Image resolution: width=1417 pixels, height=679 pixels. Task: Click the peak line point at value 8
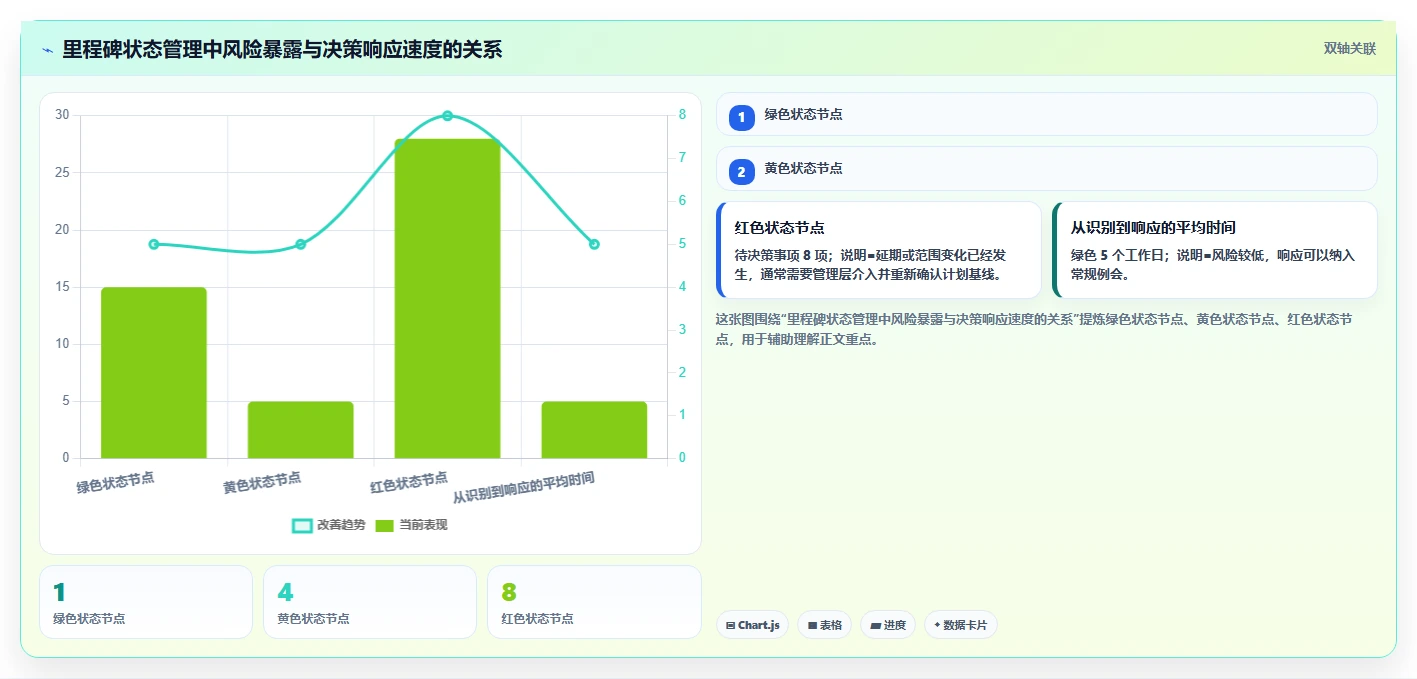point(447,116)
